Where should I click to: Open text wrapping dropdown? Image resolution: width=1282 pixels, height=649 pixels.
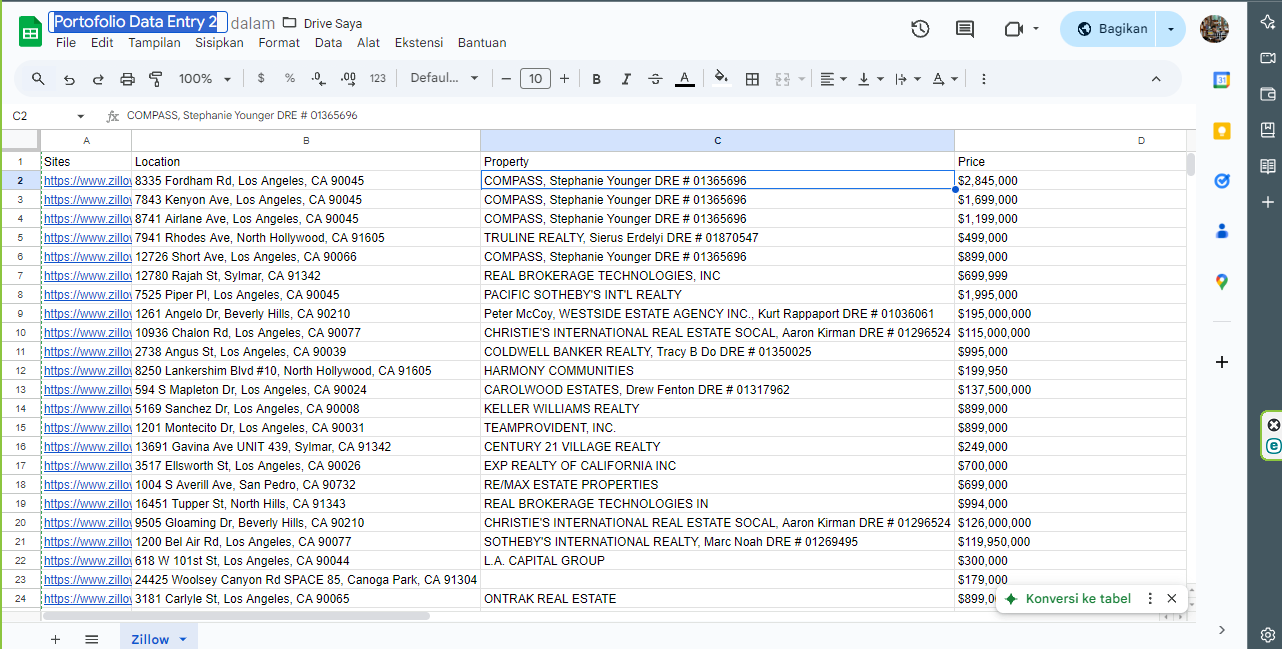click(x=907, y=78)
